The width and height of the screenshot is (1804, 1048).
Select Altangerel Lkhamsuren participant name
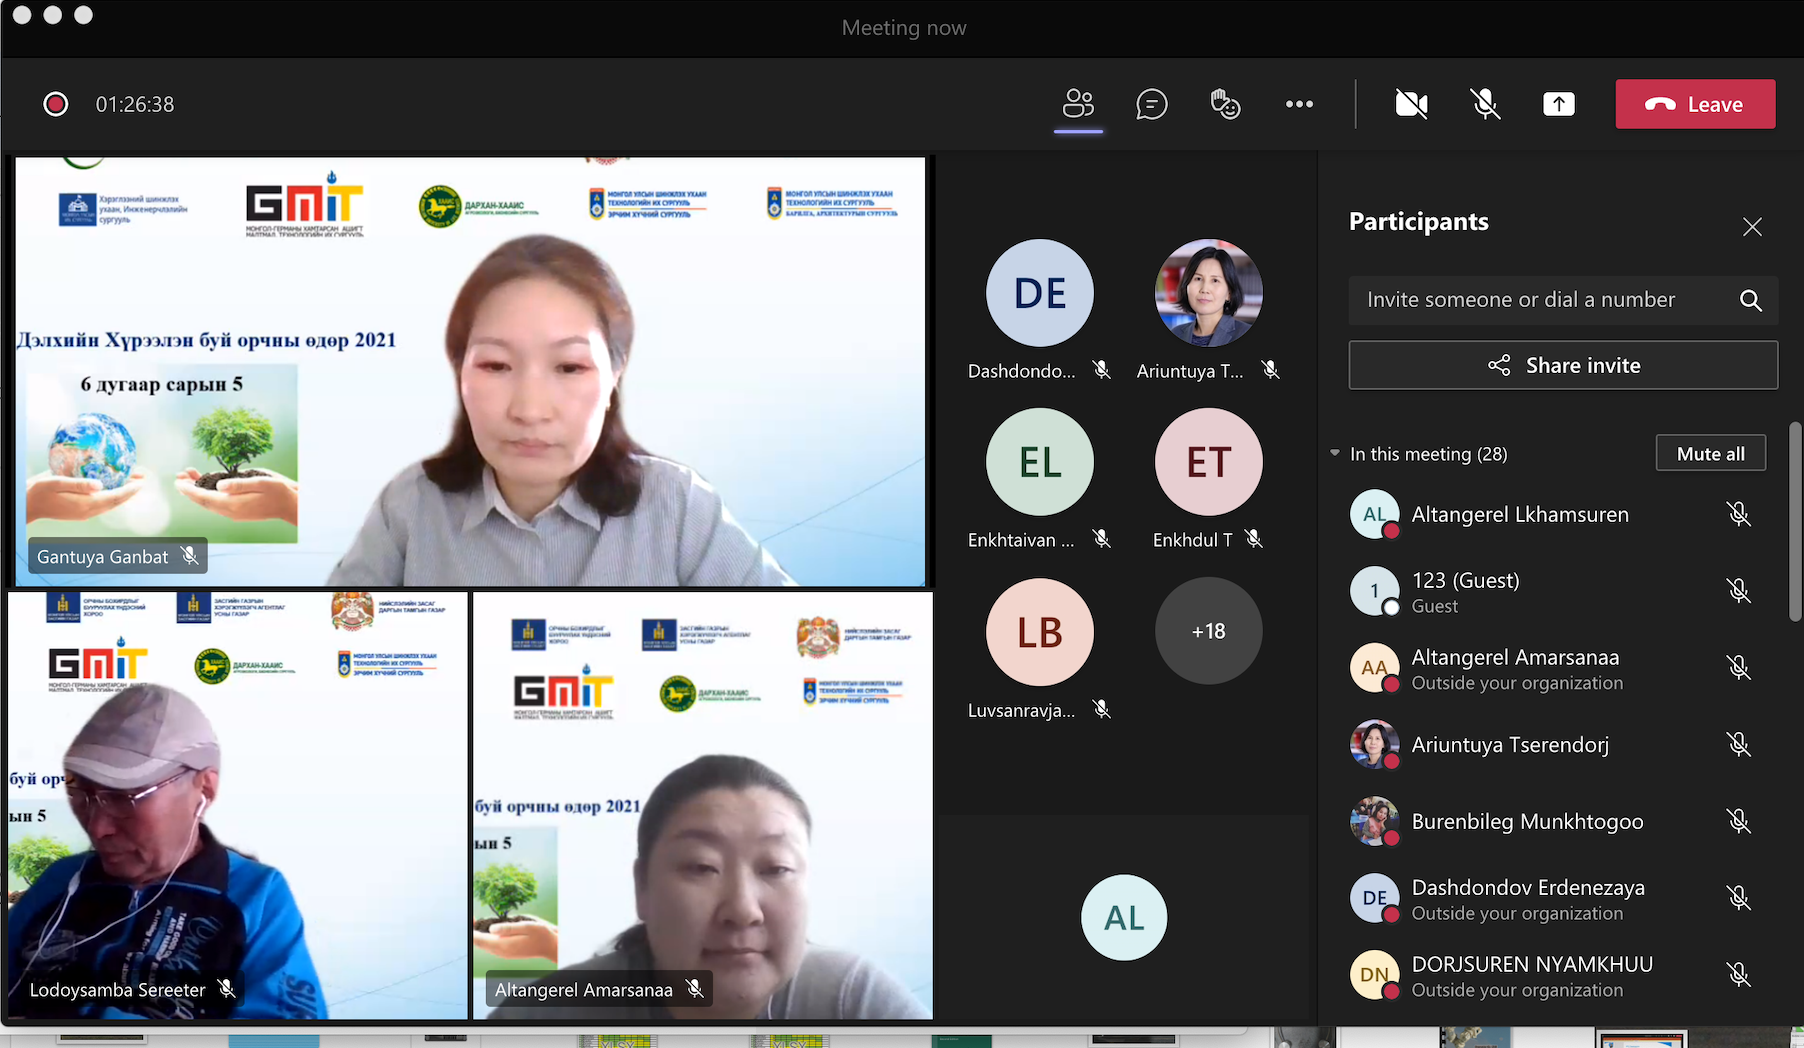click(1520, 514)
